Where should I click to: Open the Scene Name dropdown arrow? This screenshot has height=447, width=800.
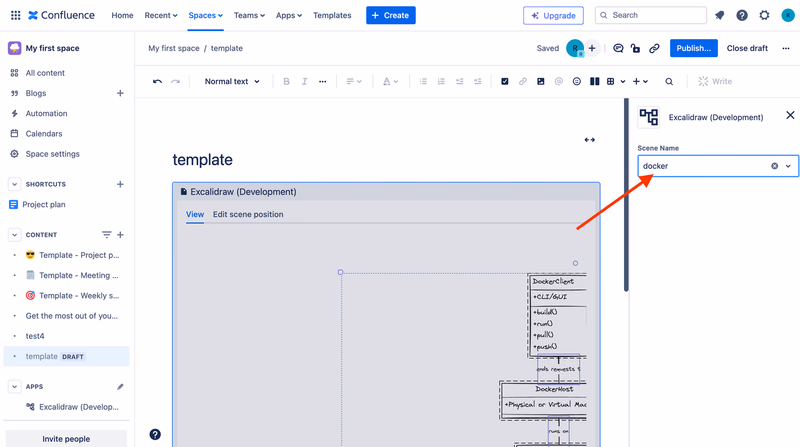tap(788, 166)
